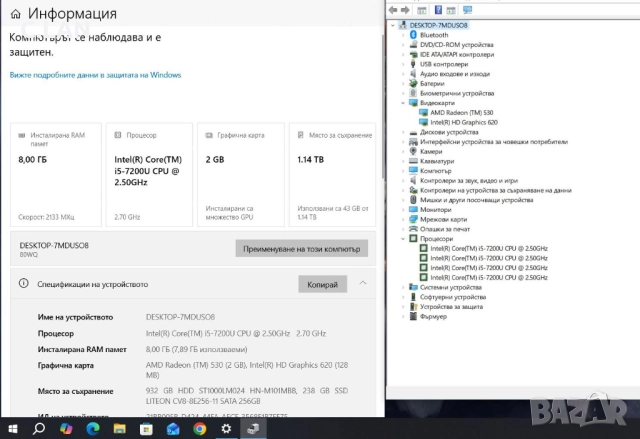
Task: Click the home icon beside Информация
Action: click(x=16, y=14)
